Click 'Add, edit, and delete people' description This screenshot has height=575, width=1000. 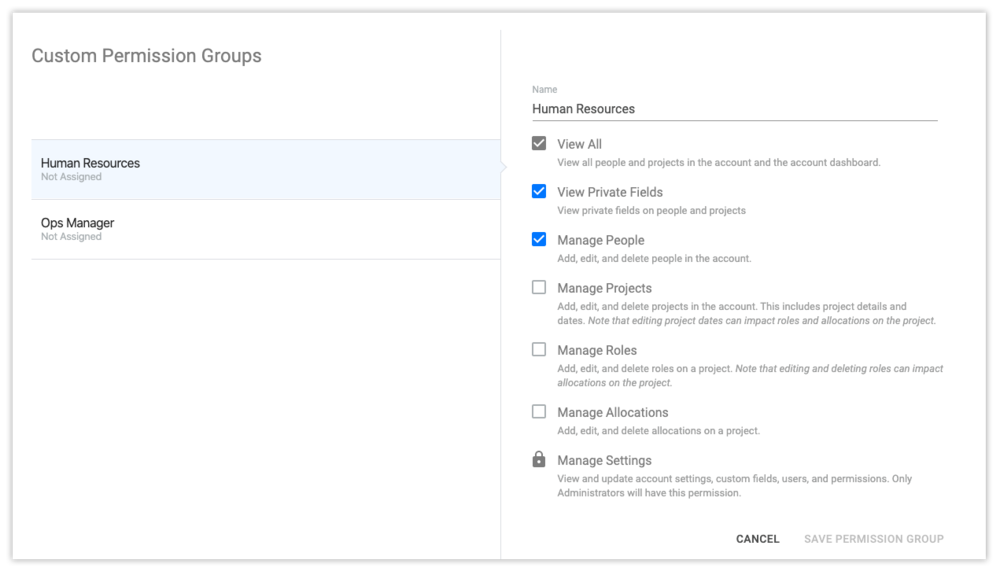coord(654,258)
